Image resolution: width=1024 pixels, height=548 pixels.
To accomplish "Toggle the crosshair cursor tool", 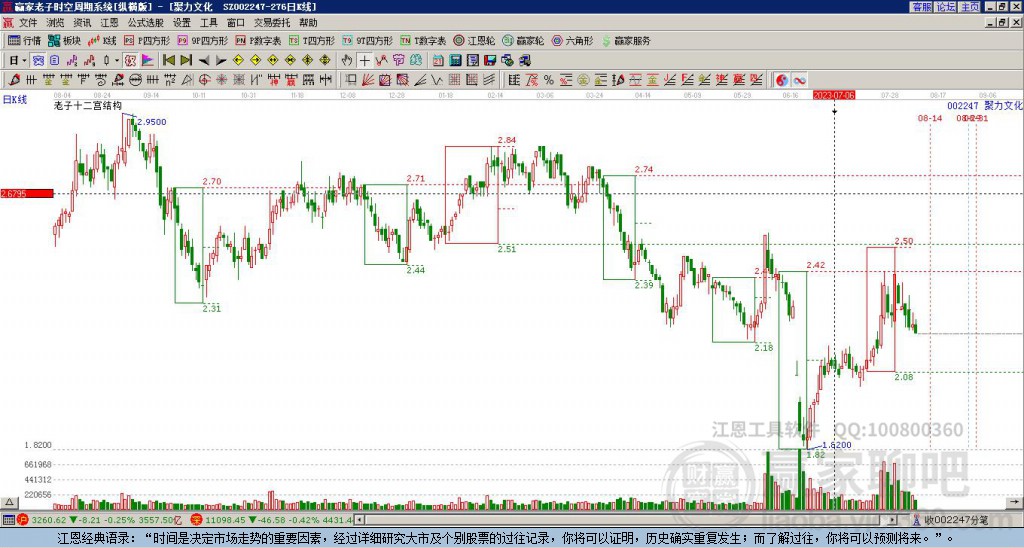I will click(x=364, y=61).
